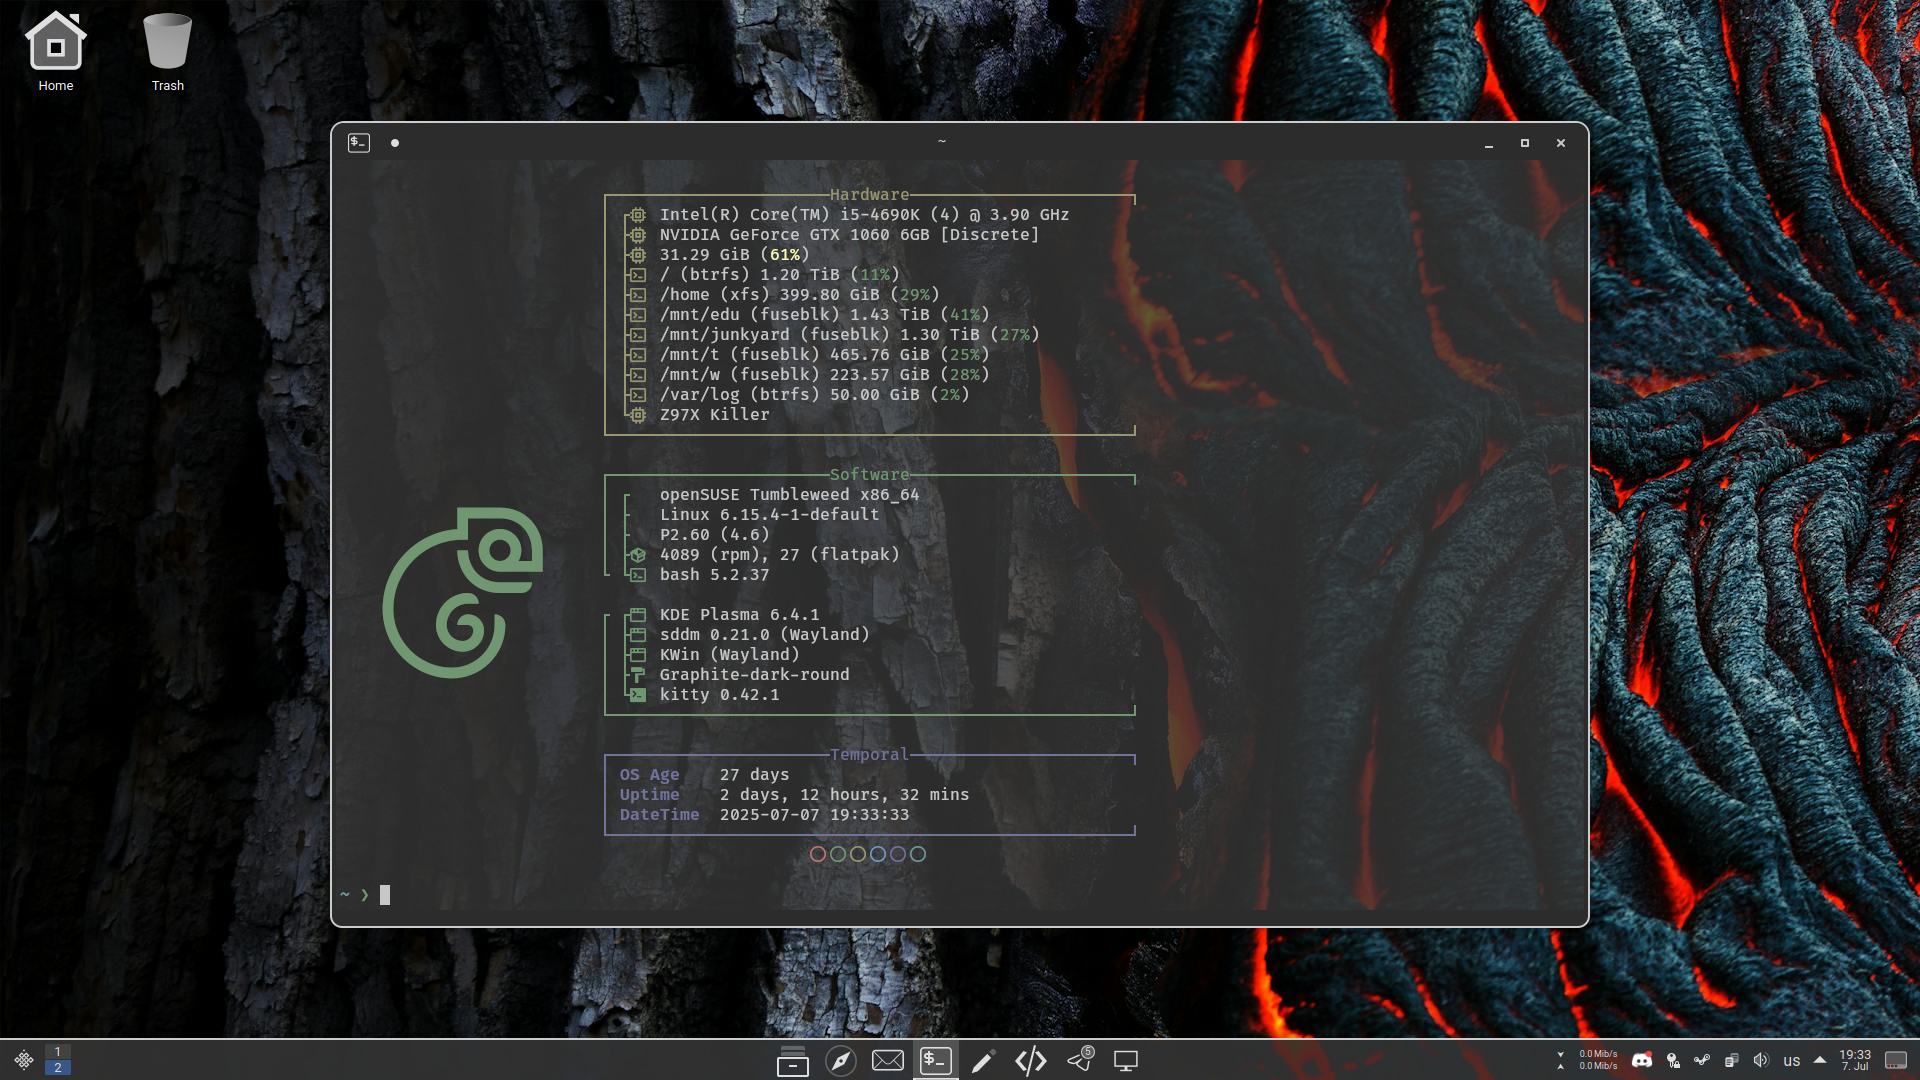Open the mail envelope taskbar icon
The width and height of the screenshot is (1920, 1080).
[x=888, y=1061]
